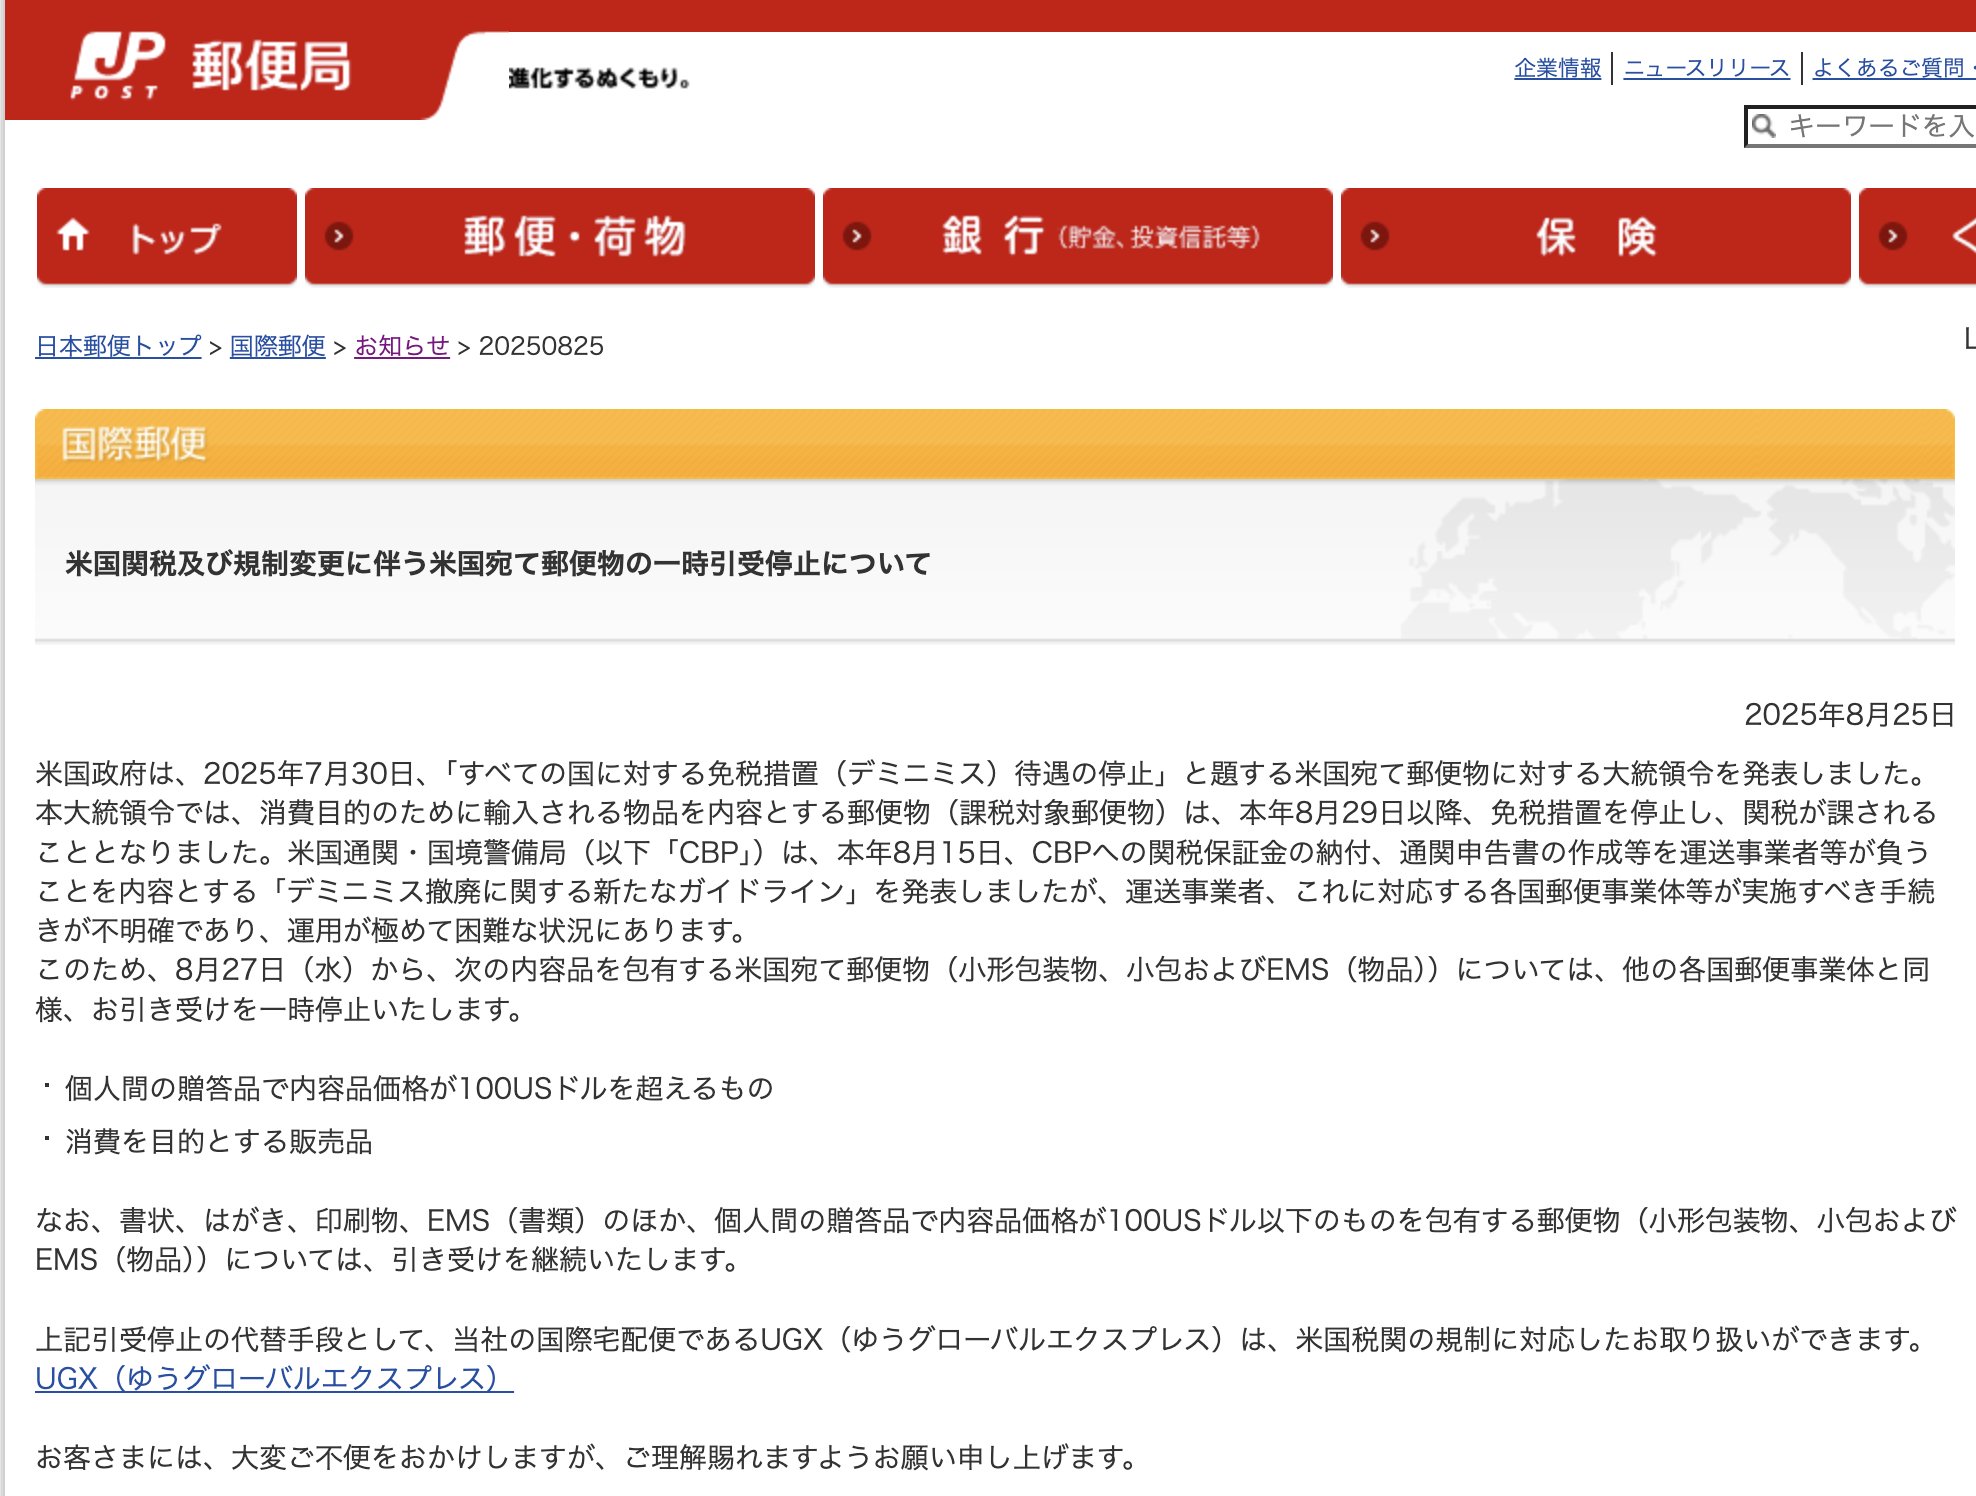Click the article title about 米国宛て郵便物の一時引受停止
1976x1496 pixels.
tap(498, 564)
